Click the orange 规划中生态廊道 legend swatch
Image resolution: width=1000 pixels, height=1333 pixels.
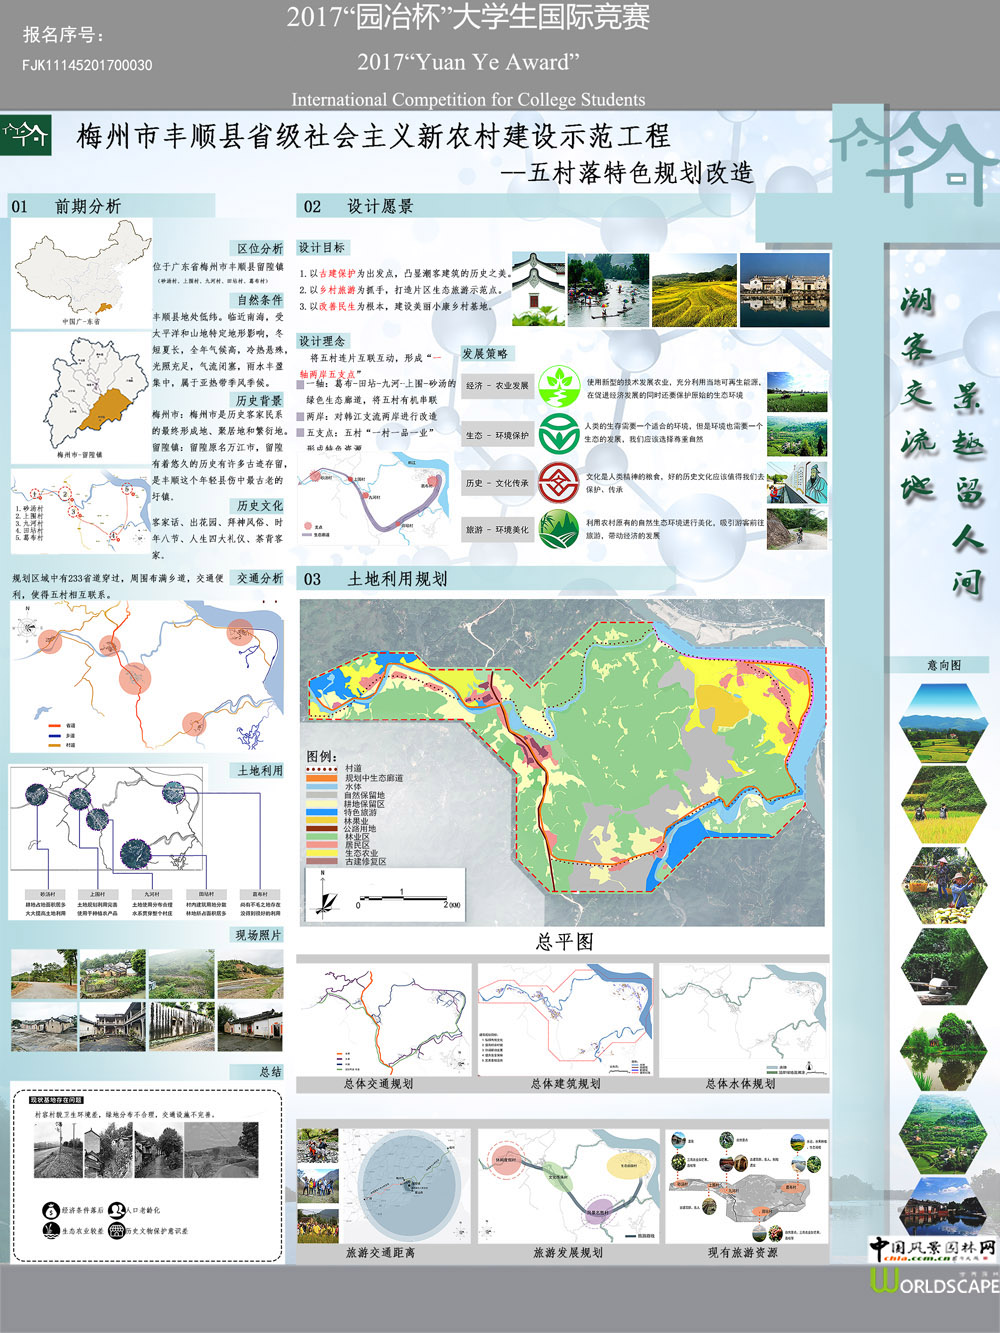[321, 778]
